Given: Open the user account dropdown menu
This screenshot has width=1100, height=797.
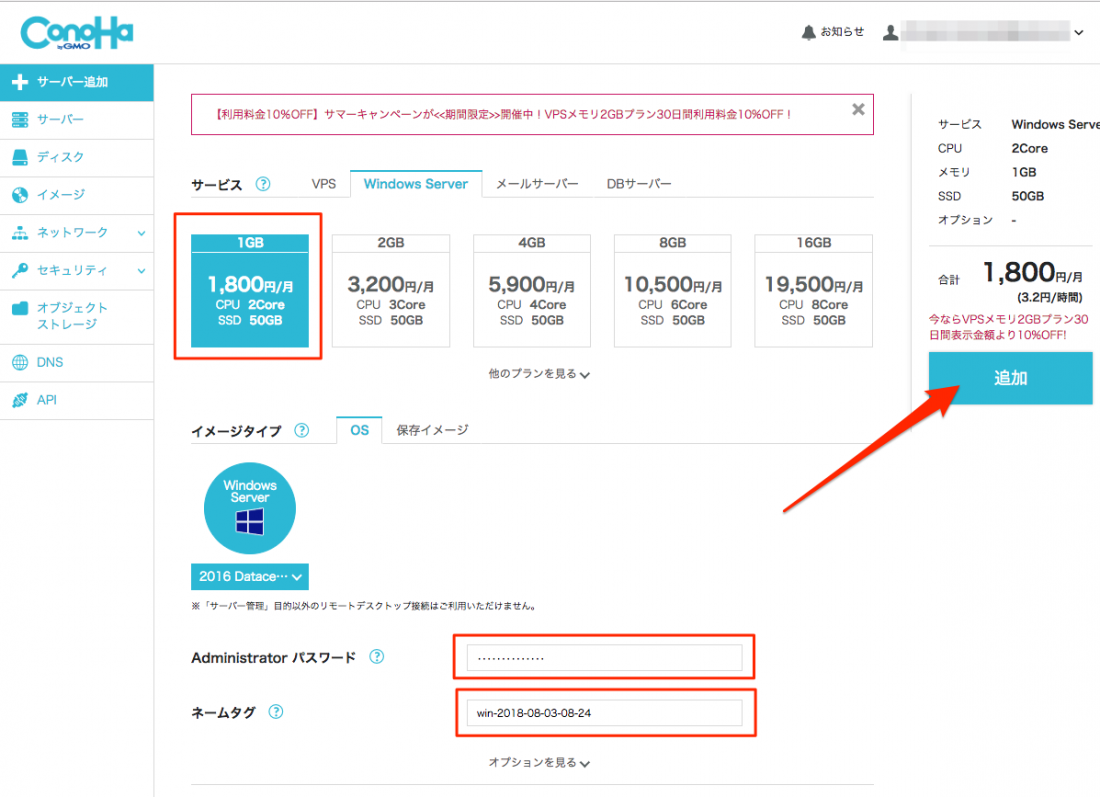Looking at the screenshot, I should 1079,32.
